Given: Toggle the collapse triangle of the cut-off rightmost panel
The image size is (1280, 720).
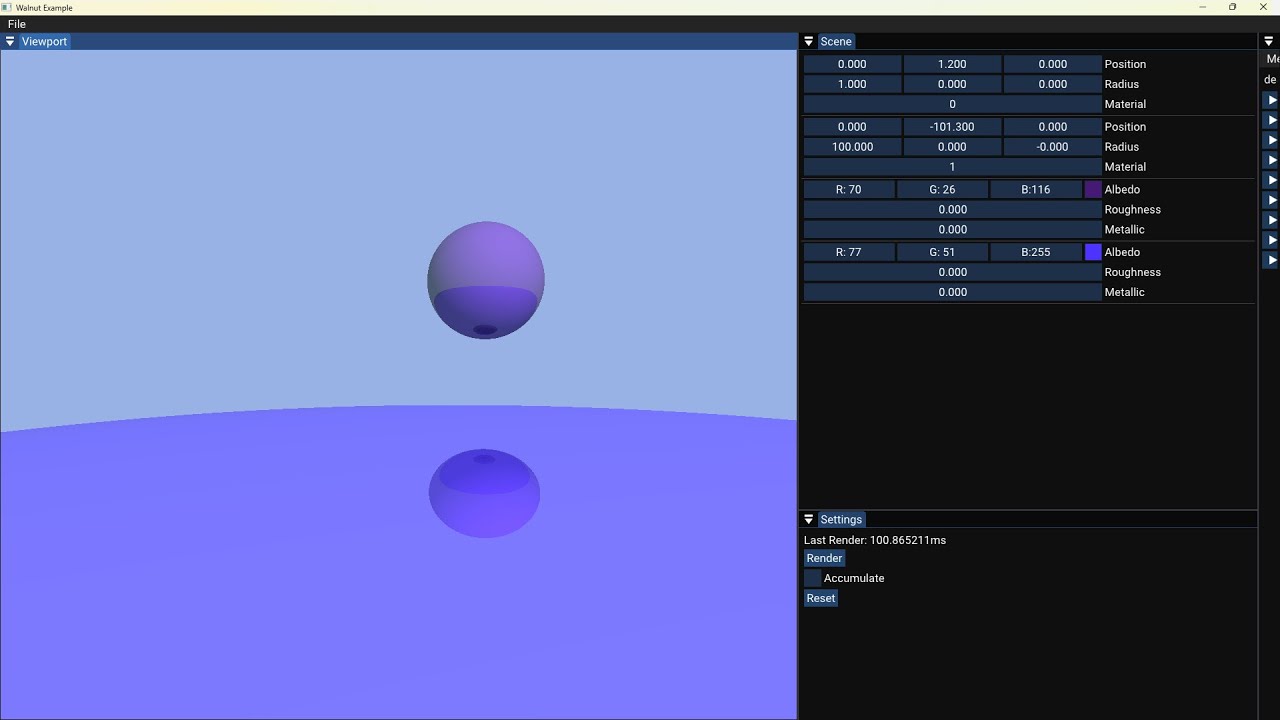Looking at the screenshot, I should [1269, 42].
